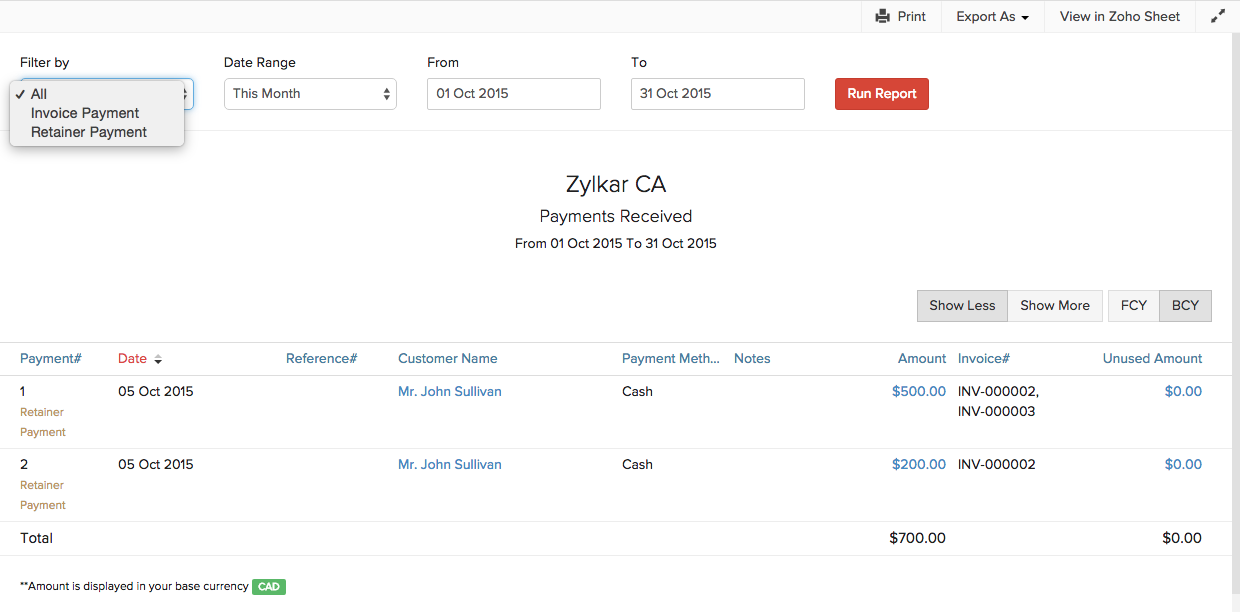Viewport: 1240px width, 612px height.
Task: Select the Show Less toggle
Action: (x=962, y=306)
